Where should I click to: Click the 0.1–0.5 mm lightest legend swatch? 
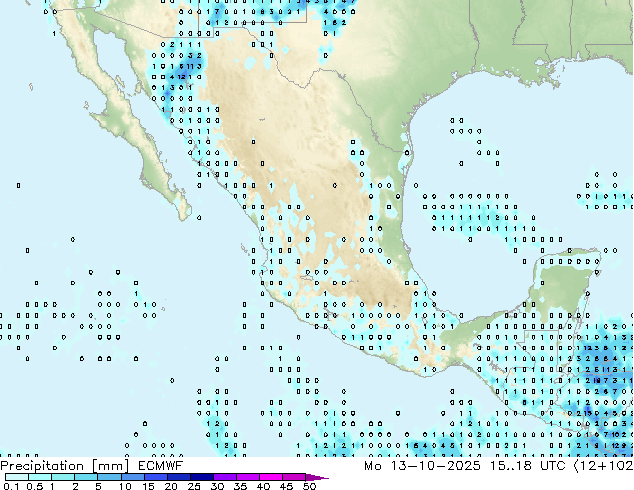(x=17, y=477)
